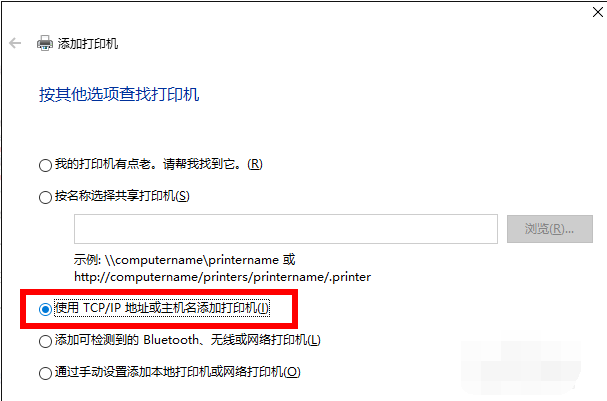Click the printer icon beside 添加打印机
This screenshot has height=401, width=607.
click(x=45, y=43)
